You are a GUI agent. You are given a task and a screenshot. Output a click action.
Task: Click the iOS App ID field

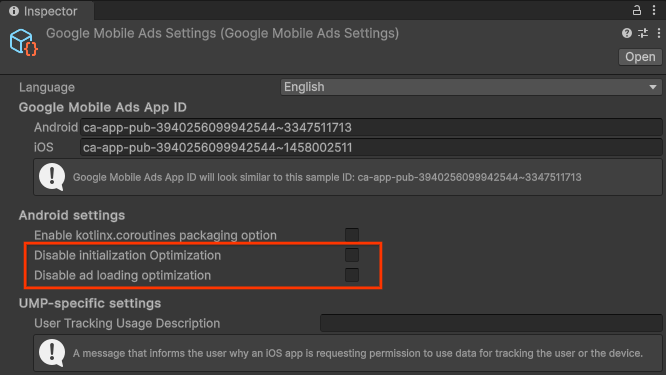click(371, 147)
